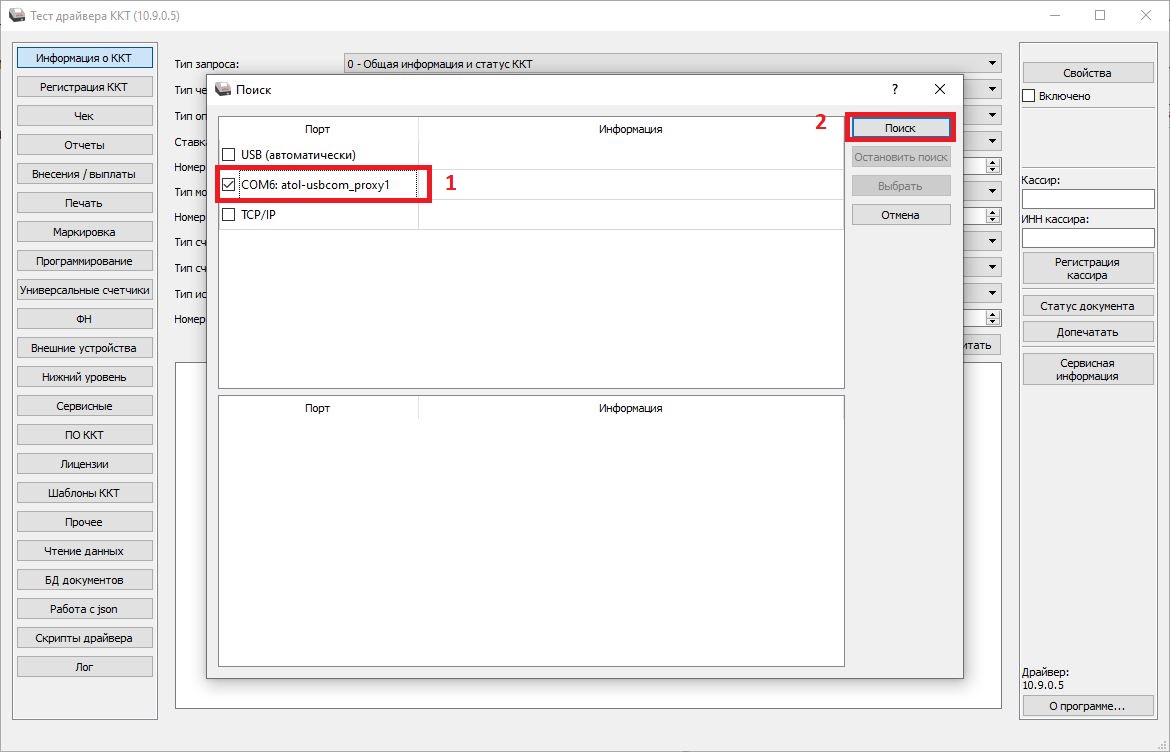This screenshot has height=752, width=1170.
Task: Close the Поиск dialog with X
Action: (939, 89)
